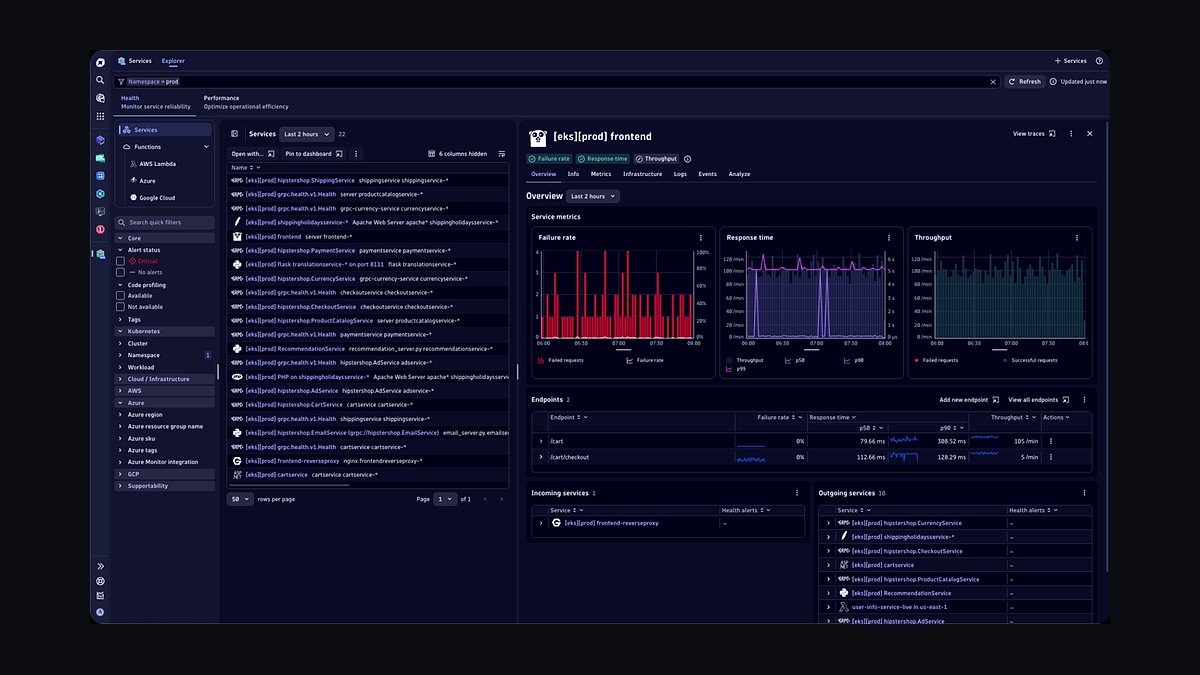Check the Not available code profiling checkbox
Image resolution: width=1200 pixels, height=675 pixels.
tap(121, 307)
